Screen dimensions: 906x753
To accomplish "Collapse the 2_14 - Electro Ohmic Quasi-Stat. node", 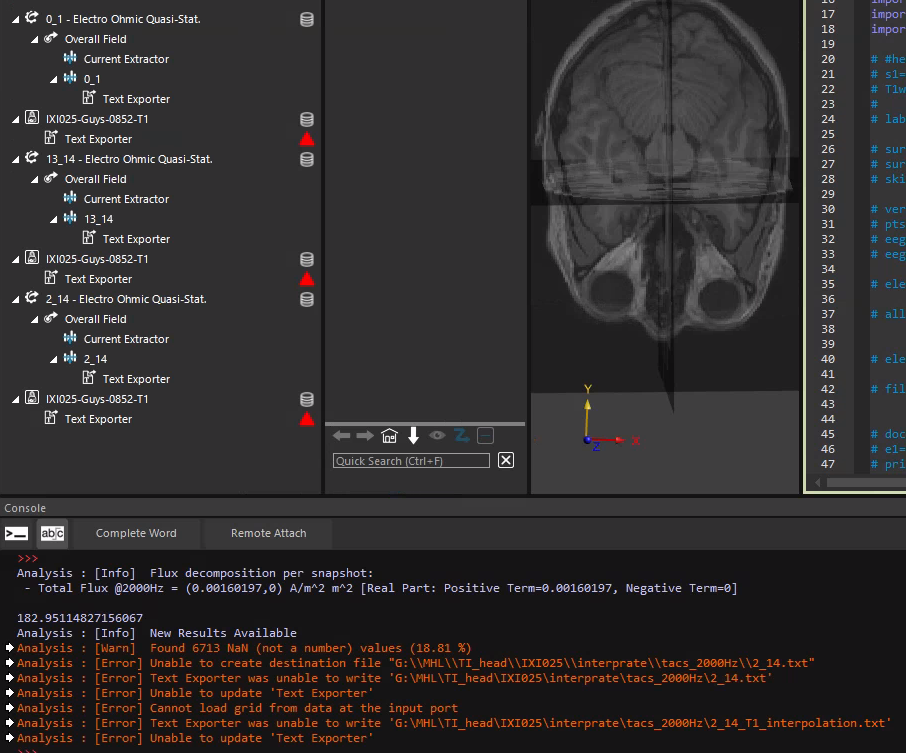I will click(x=16, y=299).
